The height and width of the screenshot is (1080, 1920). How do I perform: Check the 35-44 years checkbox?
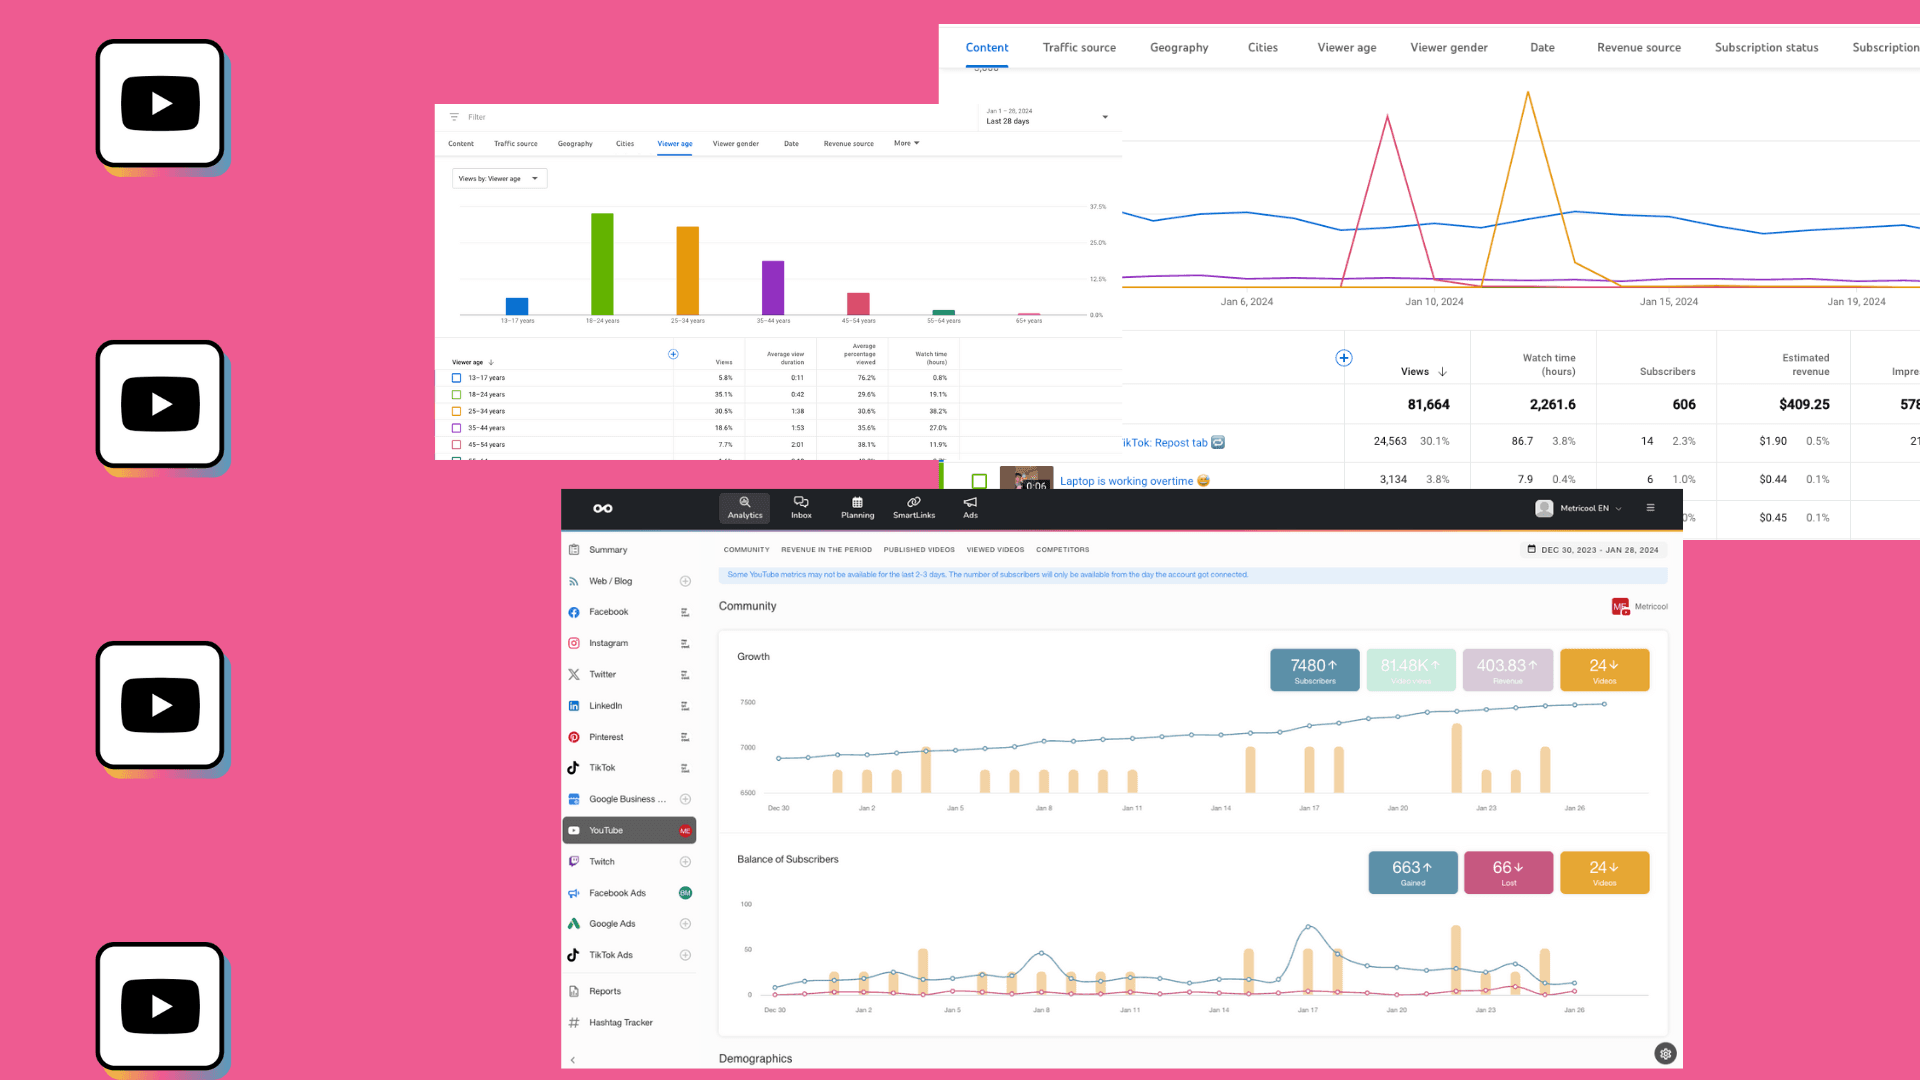click(x=458, y=428)
